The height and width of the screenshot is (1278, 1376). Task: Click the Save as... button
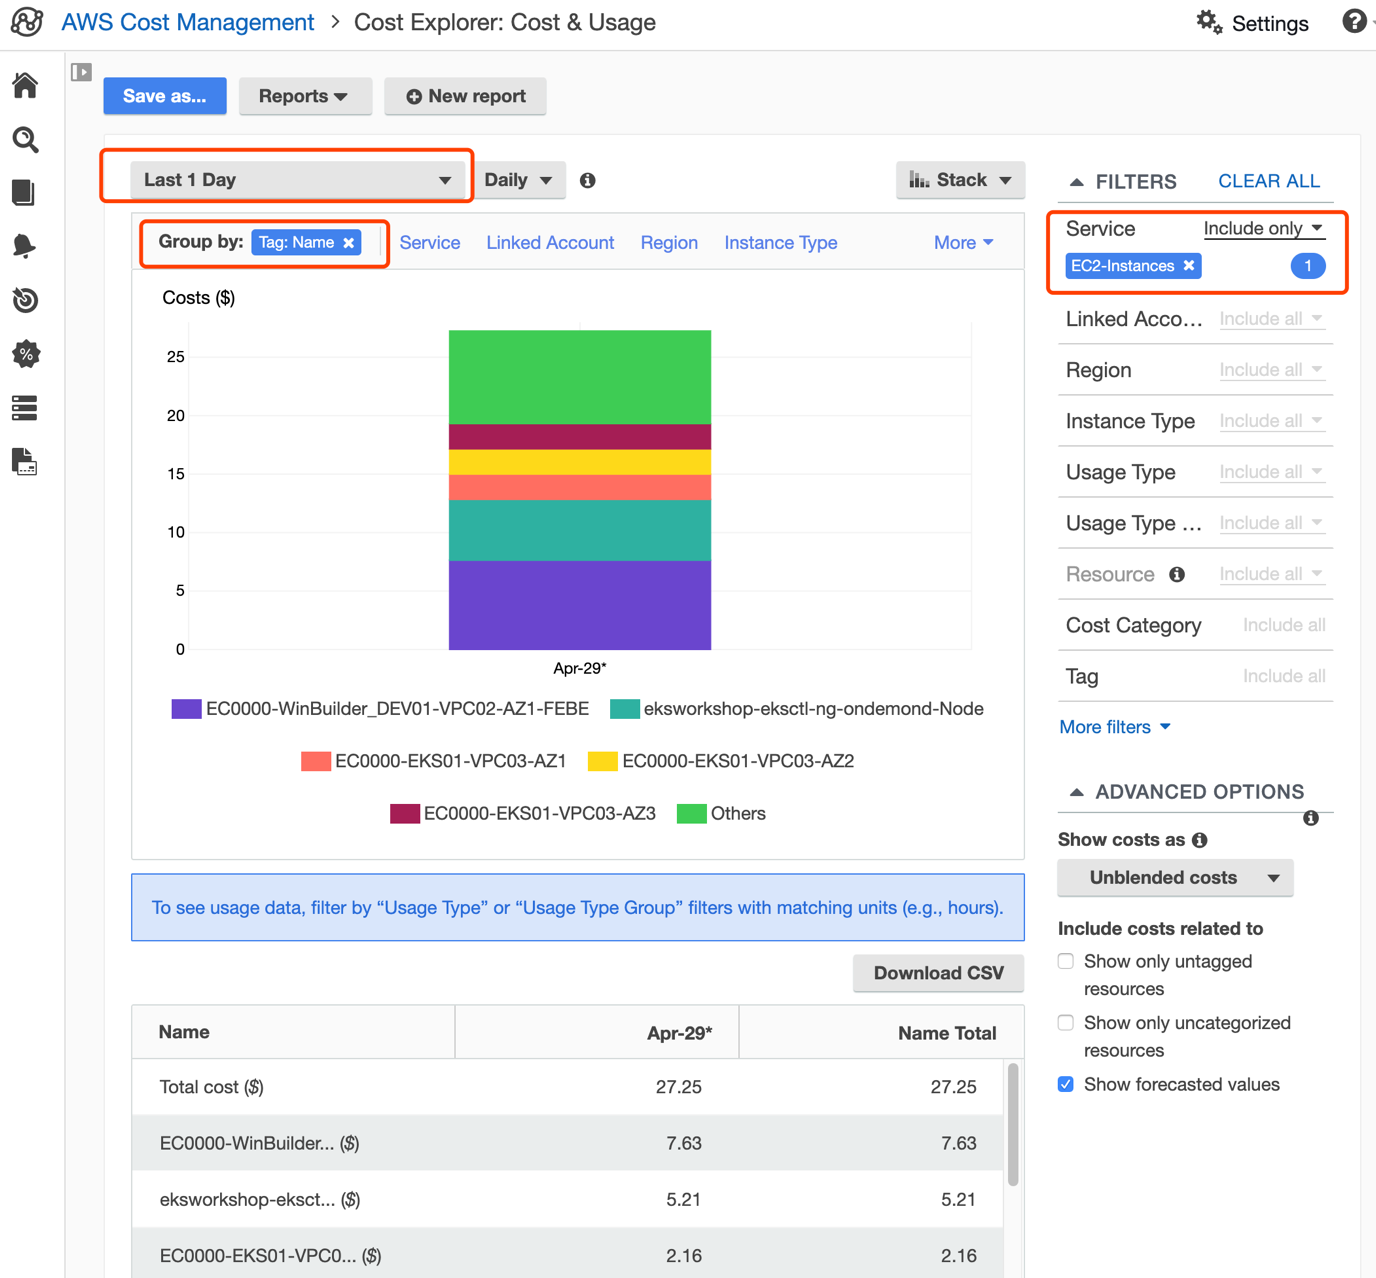pyautogui.click(x=165, y=96)
